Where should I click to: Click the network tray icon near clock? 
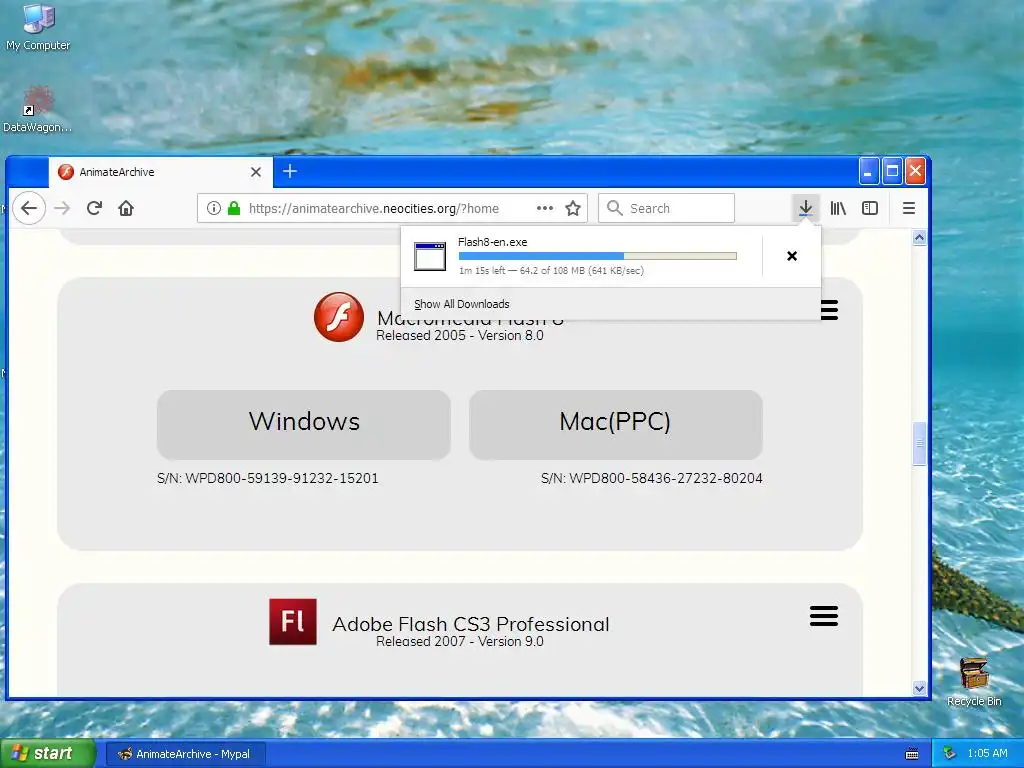pyautogui.click(x=950, y=754)
